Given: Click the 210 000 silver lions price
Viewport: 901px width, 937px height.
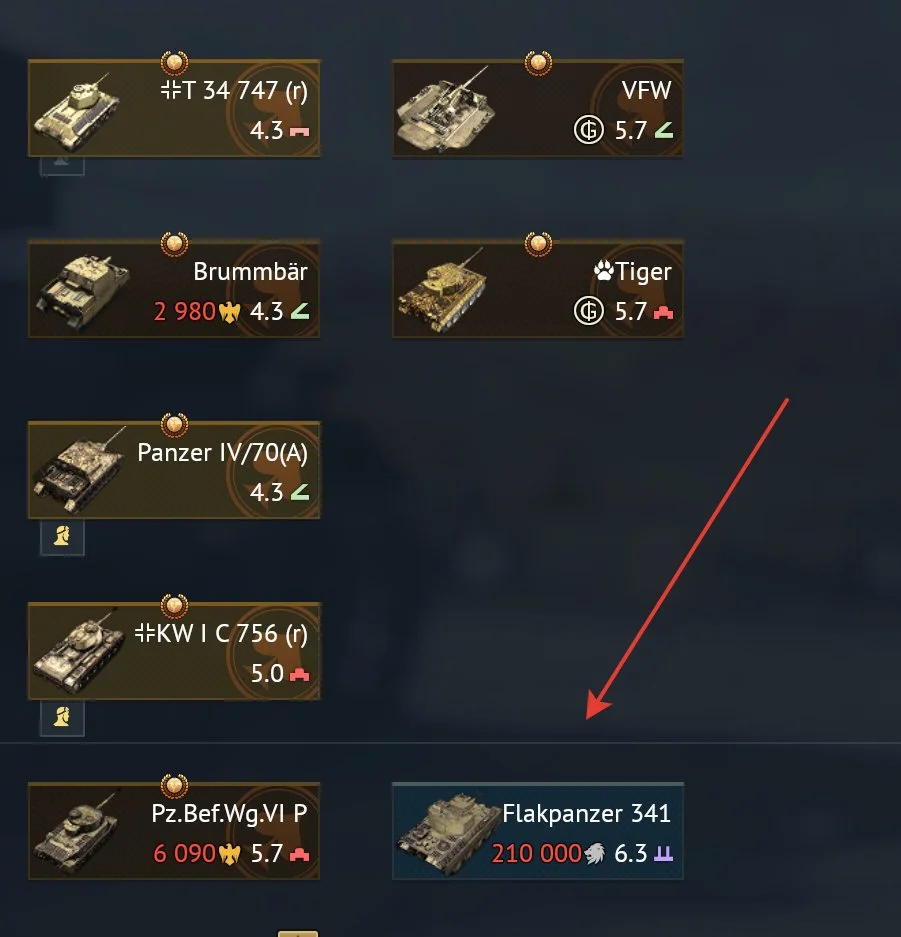Looking at the screenshot, I should [548, 853].
